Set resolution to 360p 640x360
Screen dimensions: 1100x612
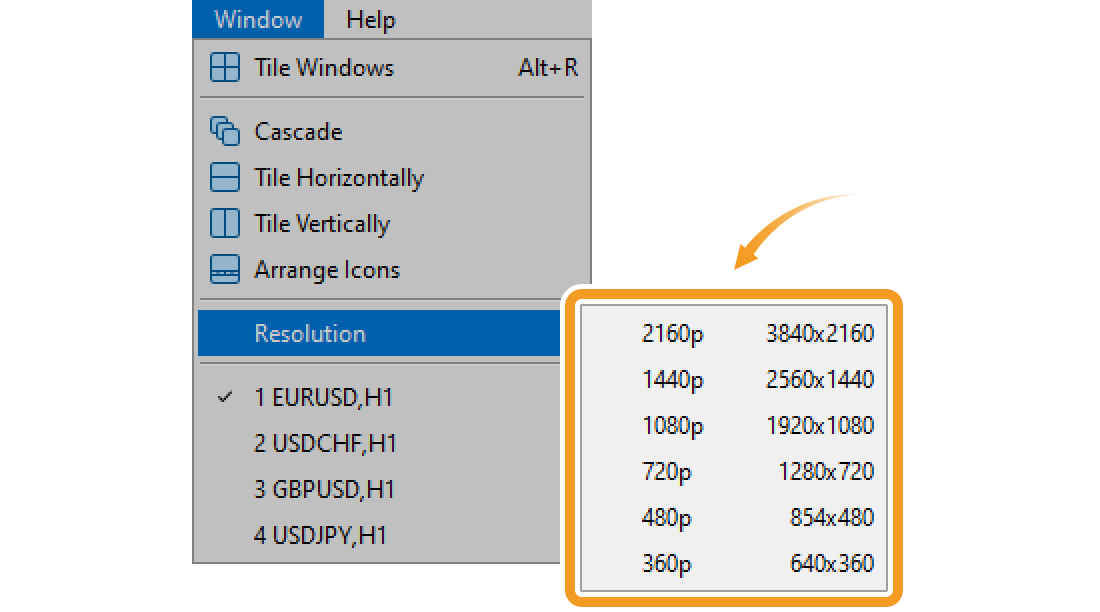coord(756,564)
